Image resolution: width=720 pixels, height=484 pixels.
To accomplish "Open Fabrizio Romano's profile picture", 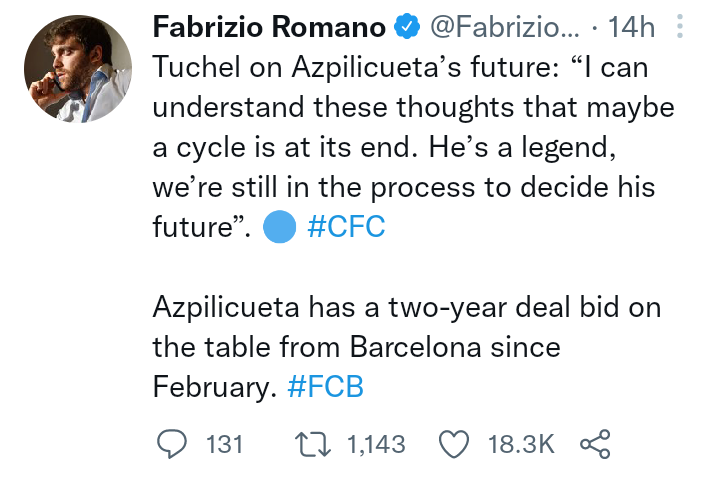I will coord(78,69).
